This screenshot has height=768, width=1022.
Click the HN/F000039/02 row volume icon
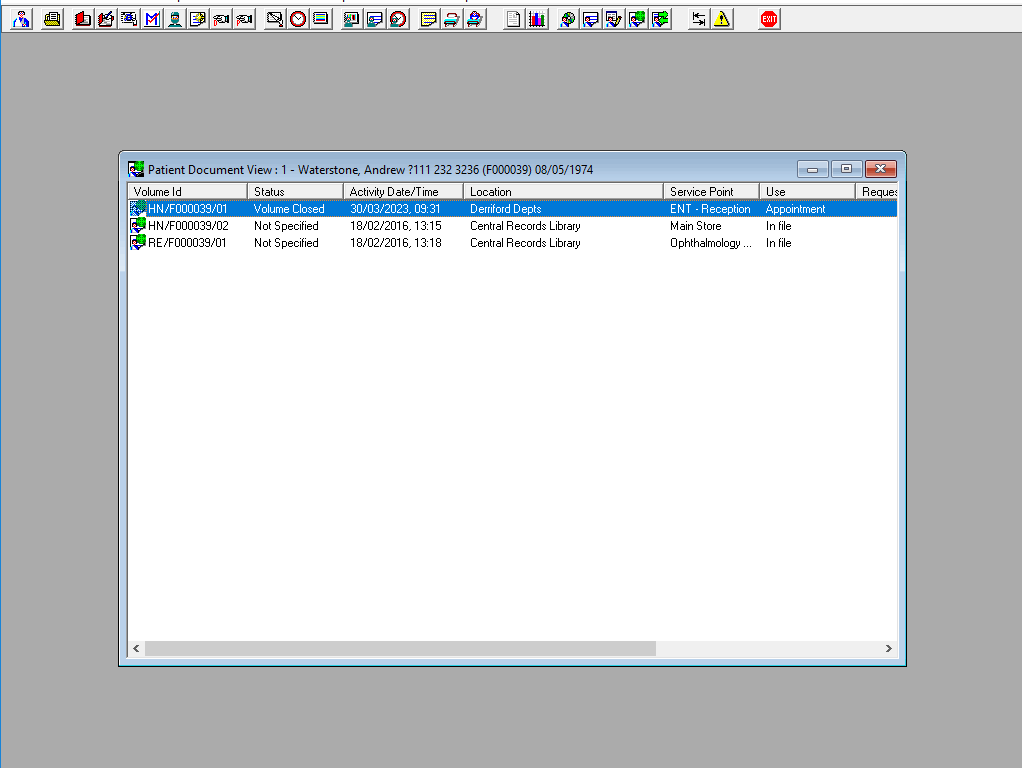(x=138, y=226)
